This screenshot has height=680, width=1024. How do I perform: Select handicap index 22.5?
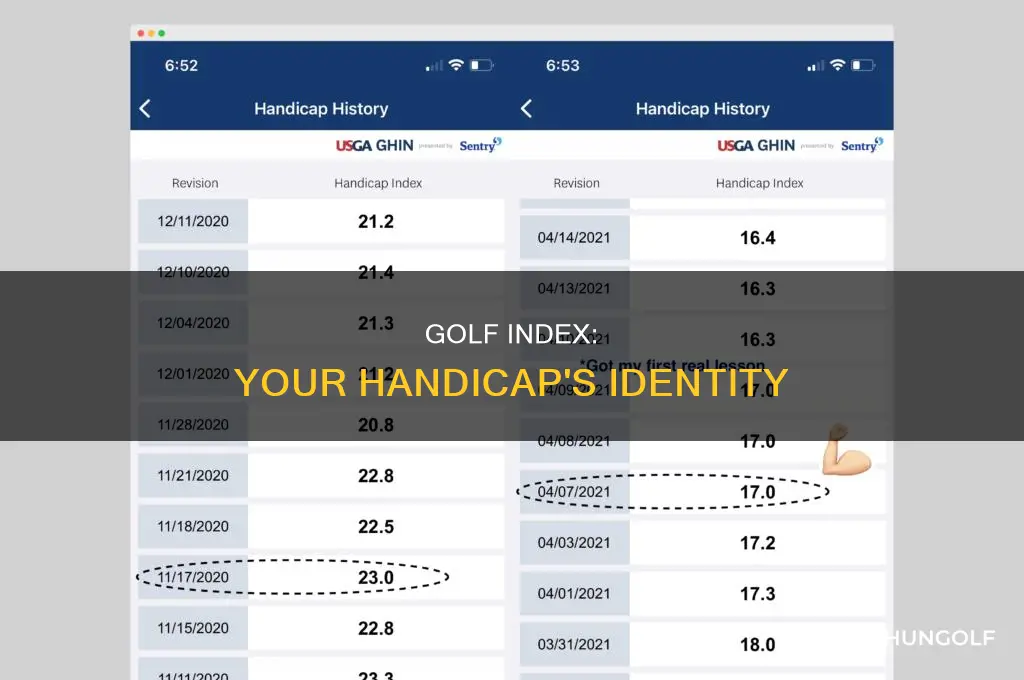point(376,526)
